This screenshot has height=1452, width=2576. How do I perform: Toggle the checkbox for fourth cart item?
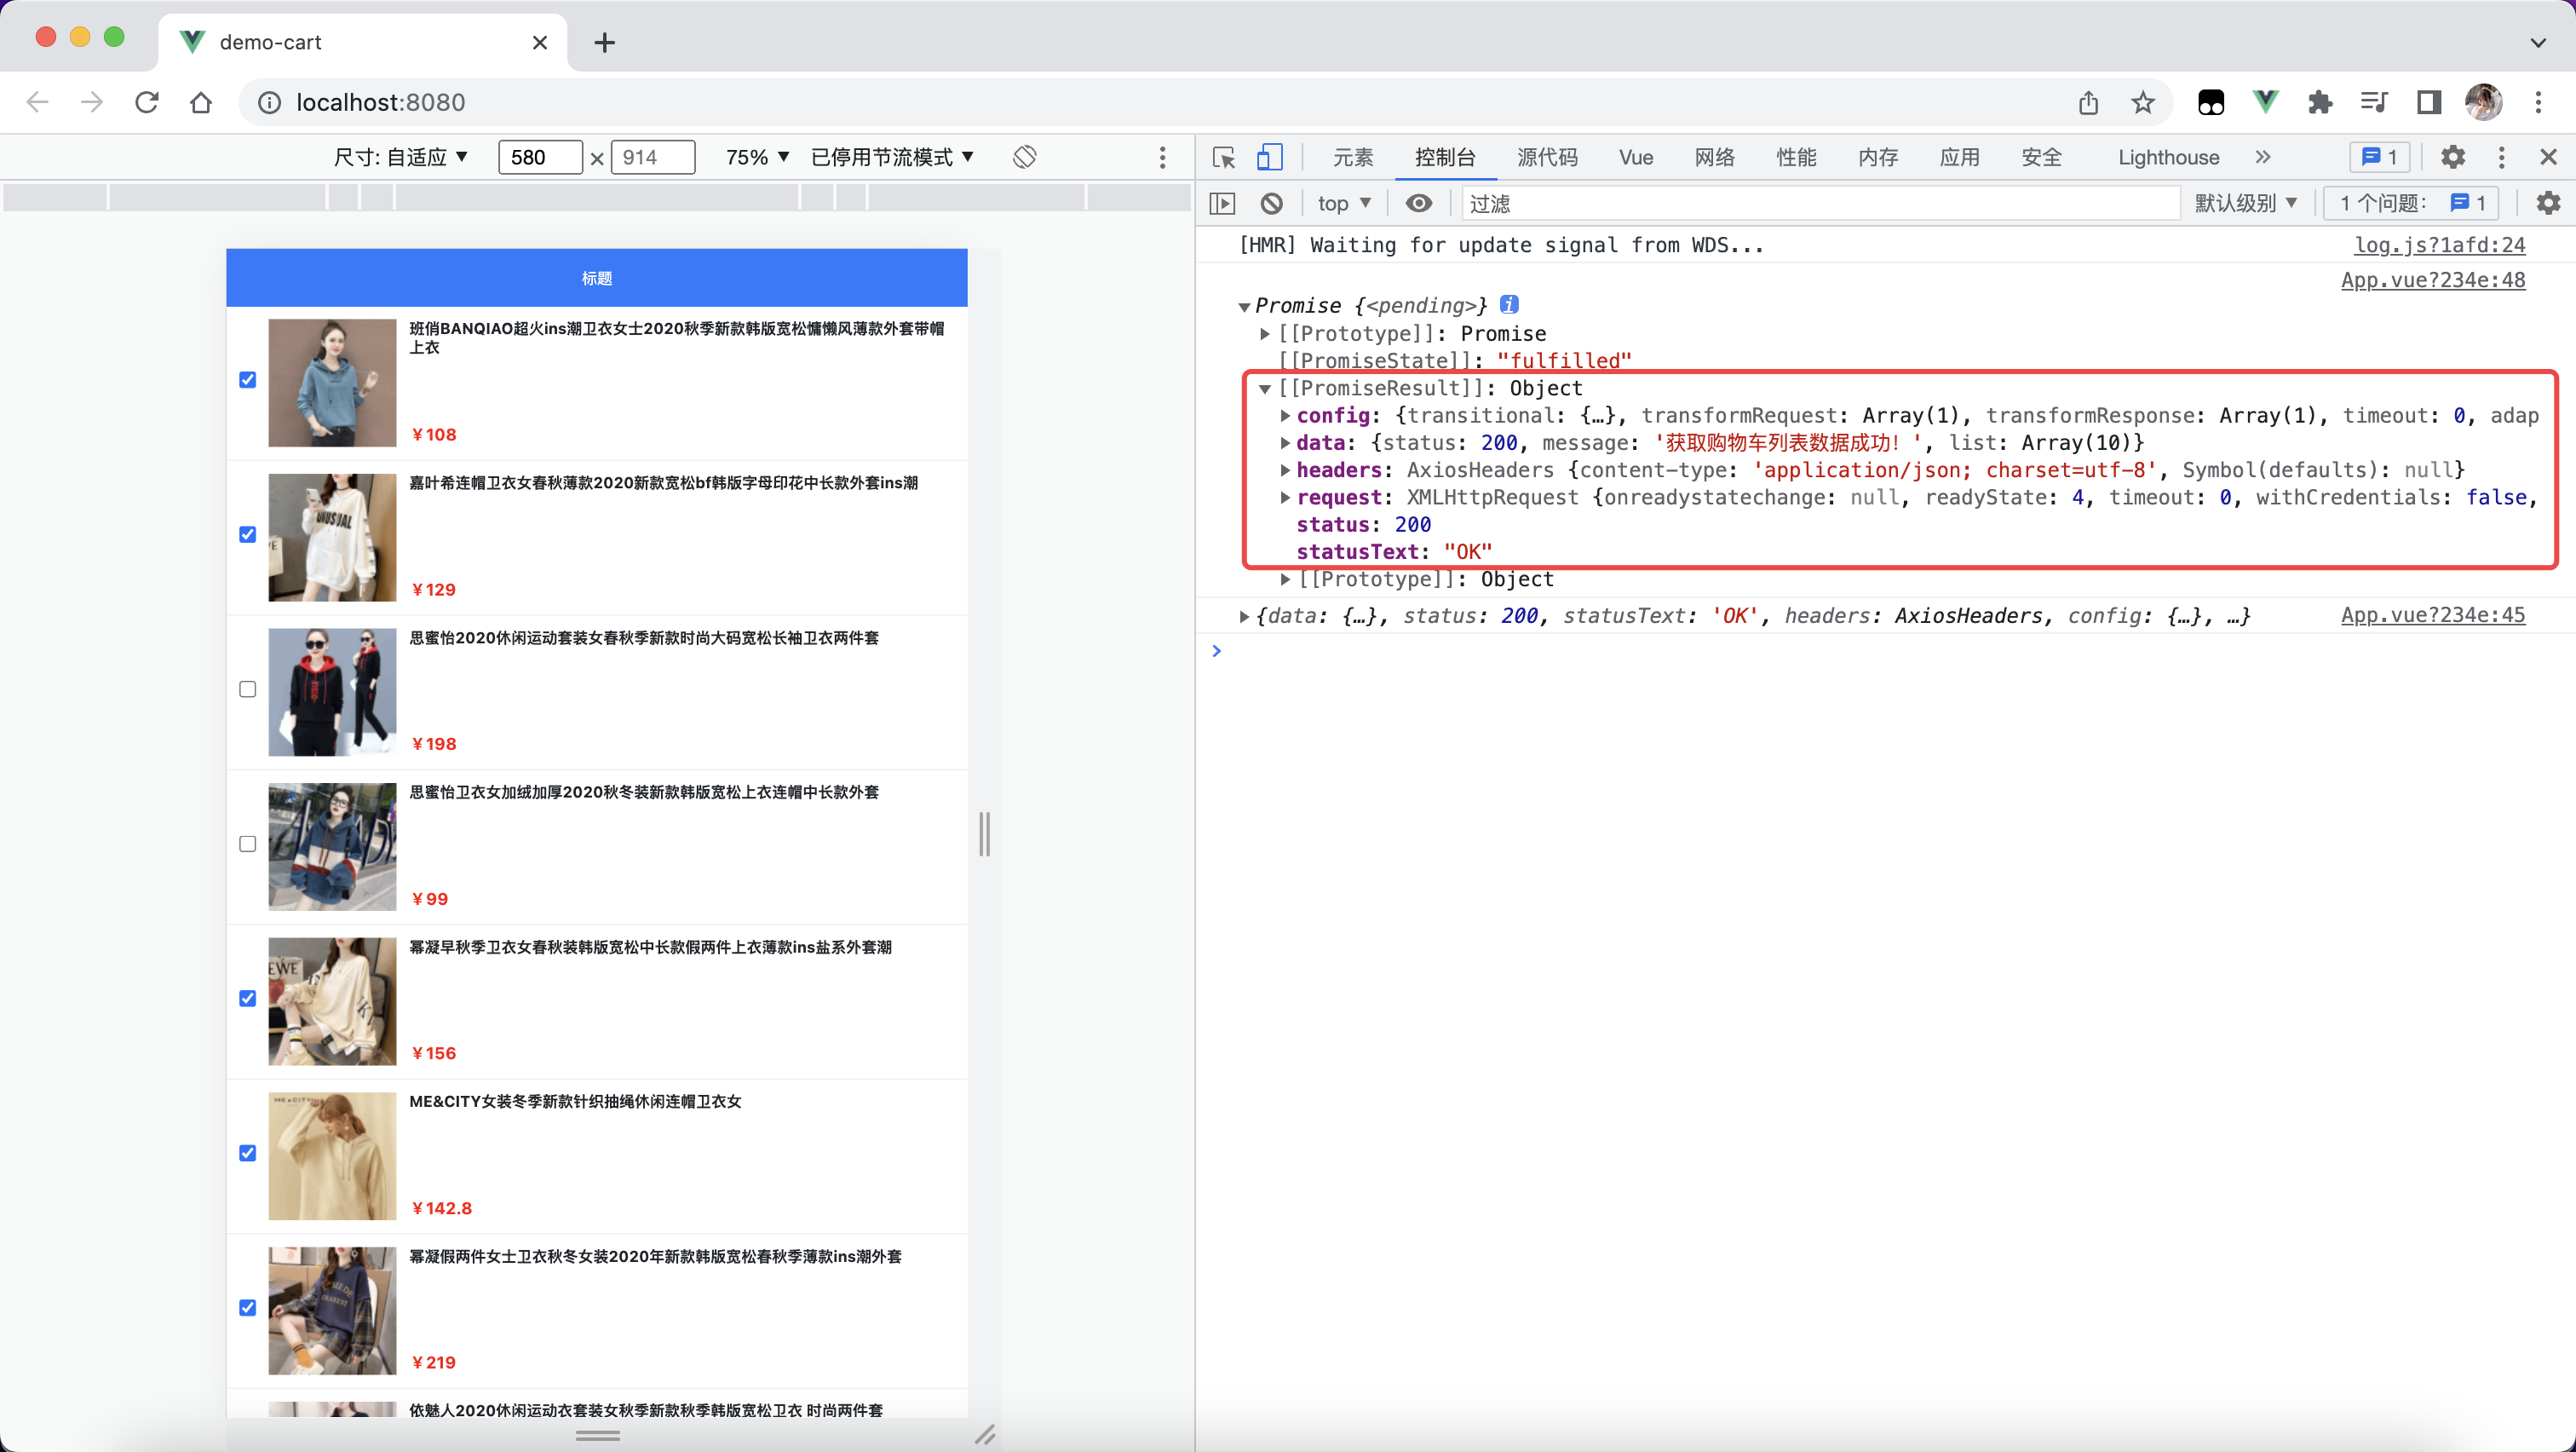click(248, 843)
